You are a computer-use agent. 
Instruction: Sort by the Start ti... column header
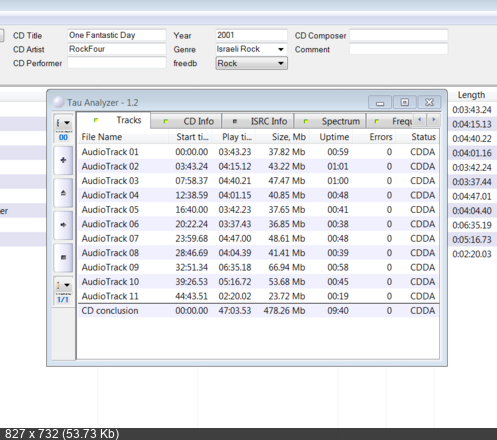point(190,137)
